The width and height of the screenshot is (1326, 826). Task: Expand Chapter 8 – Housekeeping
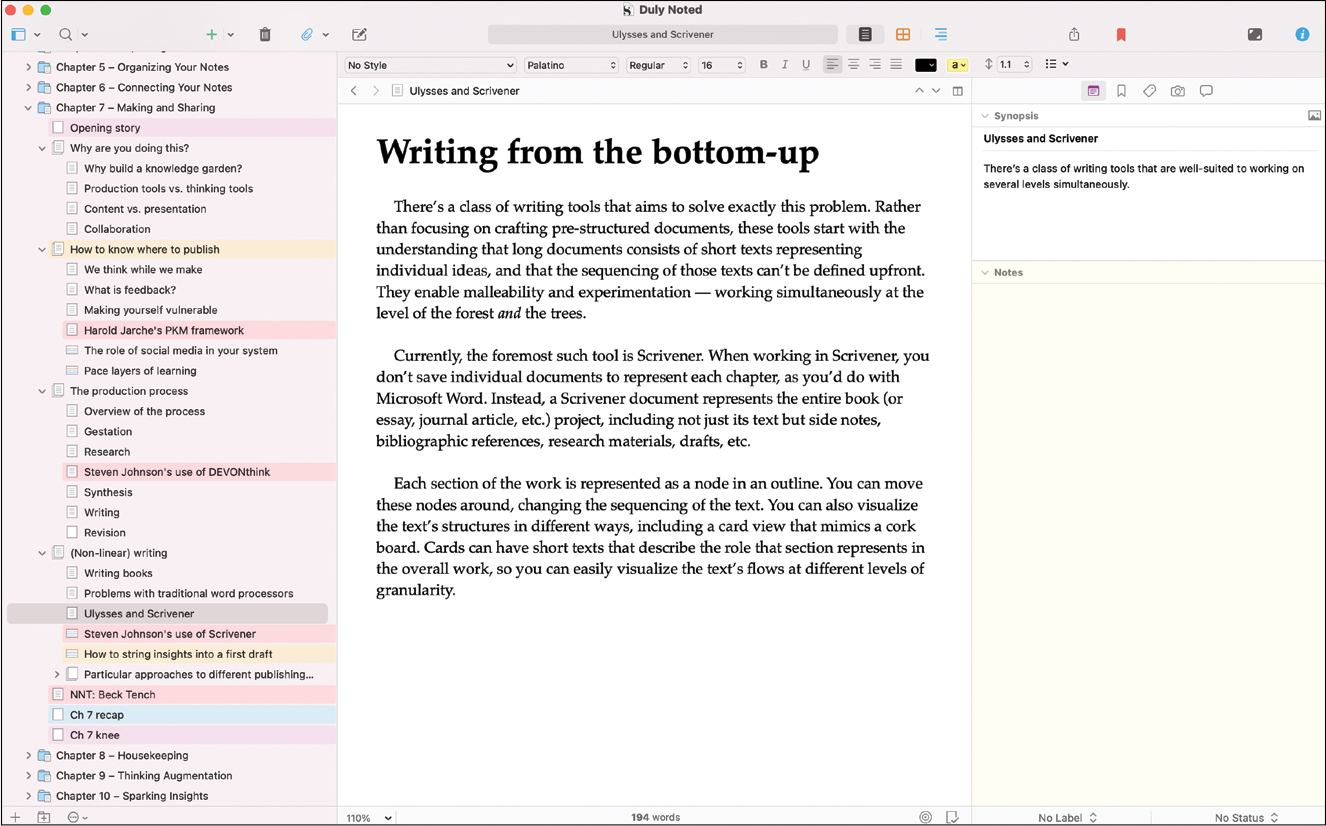pos(28,755)
